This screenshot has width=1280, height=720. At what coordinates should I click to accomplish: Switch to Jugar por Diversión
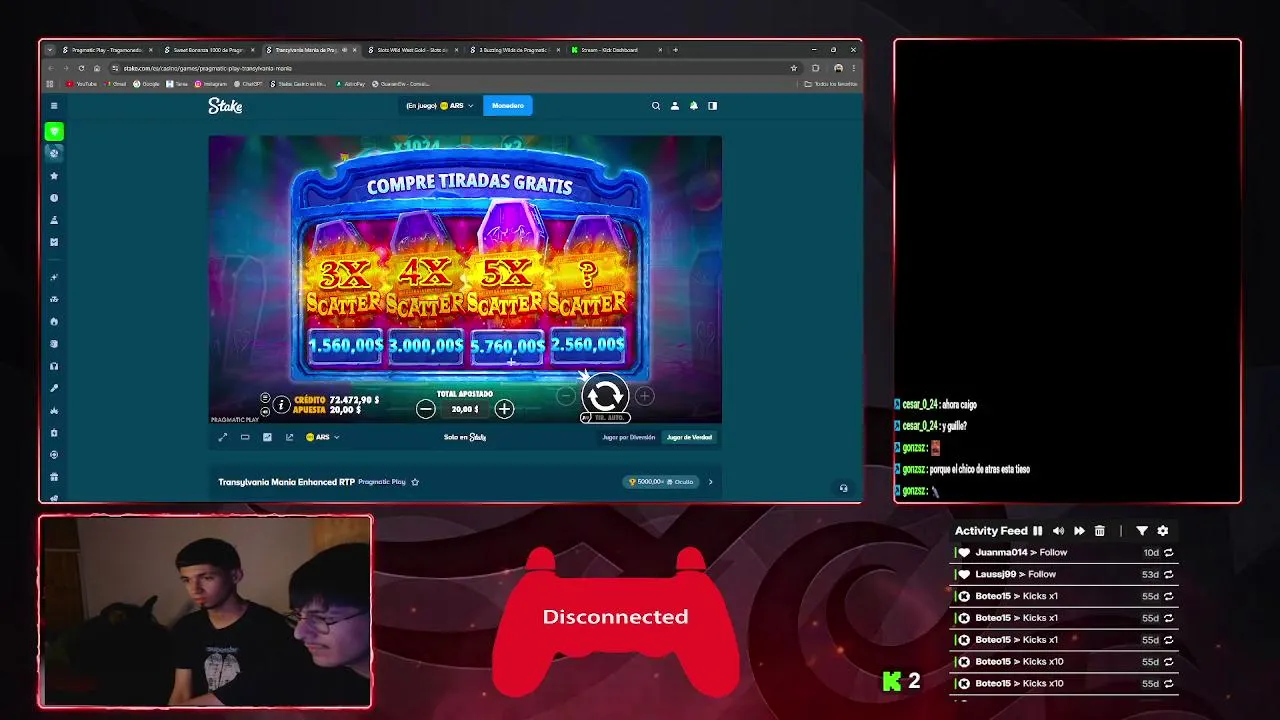coord(629,437)
